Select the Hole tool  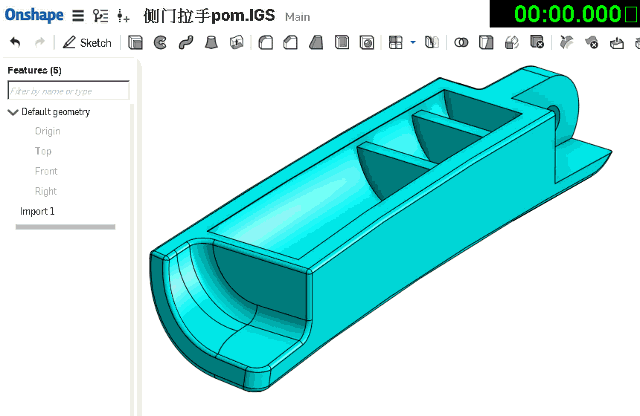367,42
